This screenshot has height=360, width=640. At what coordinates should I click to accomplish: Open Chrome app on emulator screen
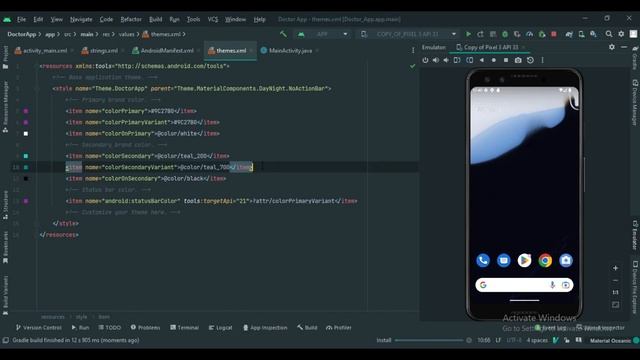(x=545, y=260)
